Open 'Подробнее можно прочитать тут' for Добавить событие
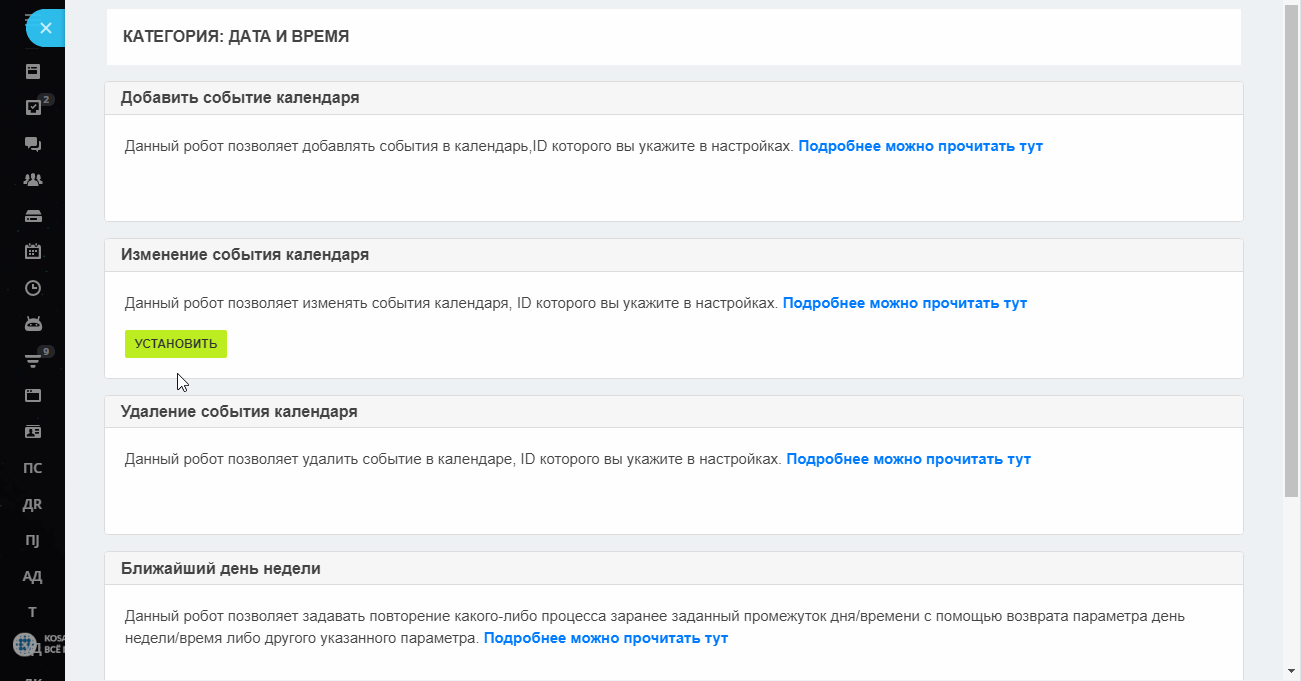This screenshot has width=1301, height=681. (920, 146)
